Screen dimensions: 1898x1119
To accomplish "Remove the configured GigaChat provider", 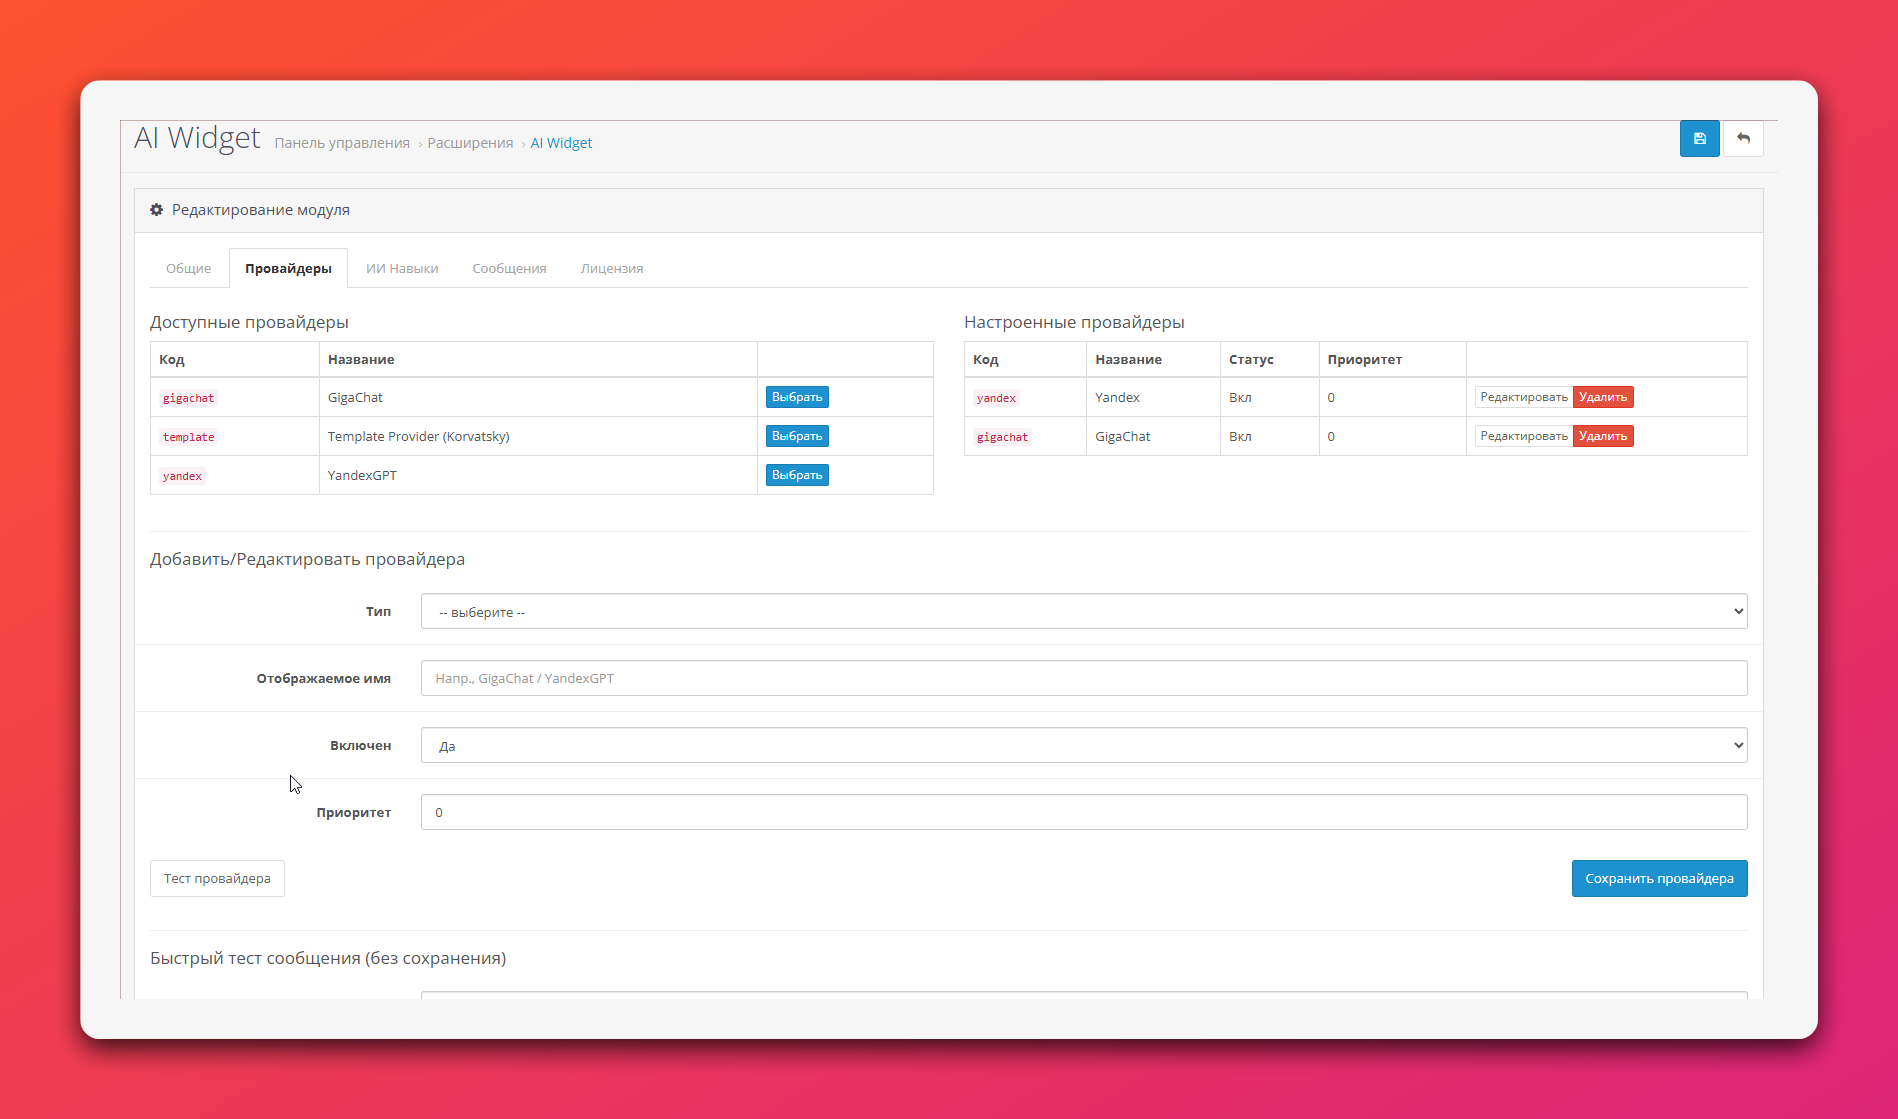I will point(1602,437).
